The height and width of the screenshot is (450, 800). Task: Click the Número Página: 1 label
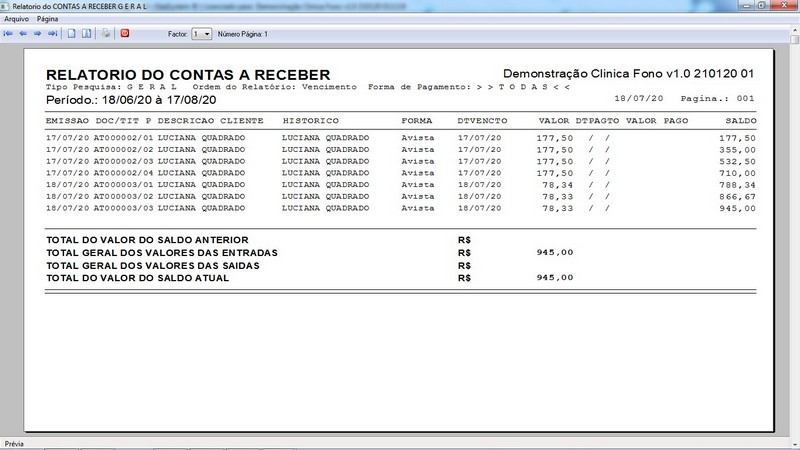pos(242,34)
